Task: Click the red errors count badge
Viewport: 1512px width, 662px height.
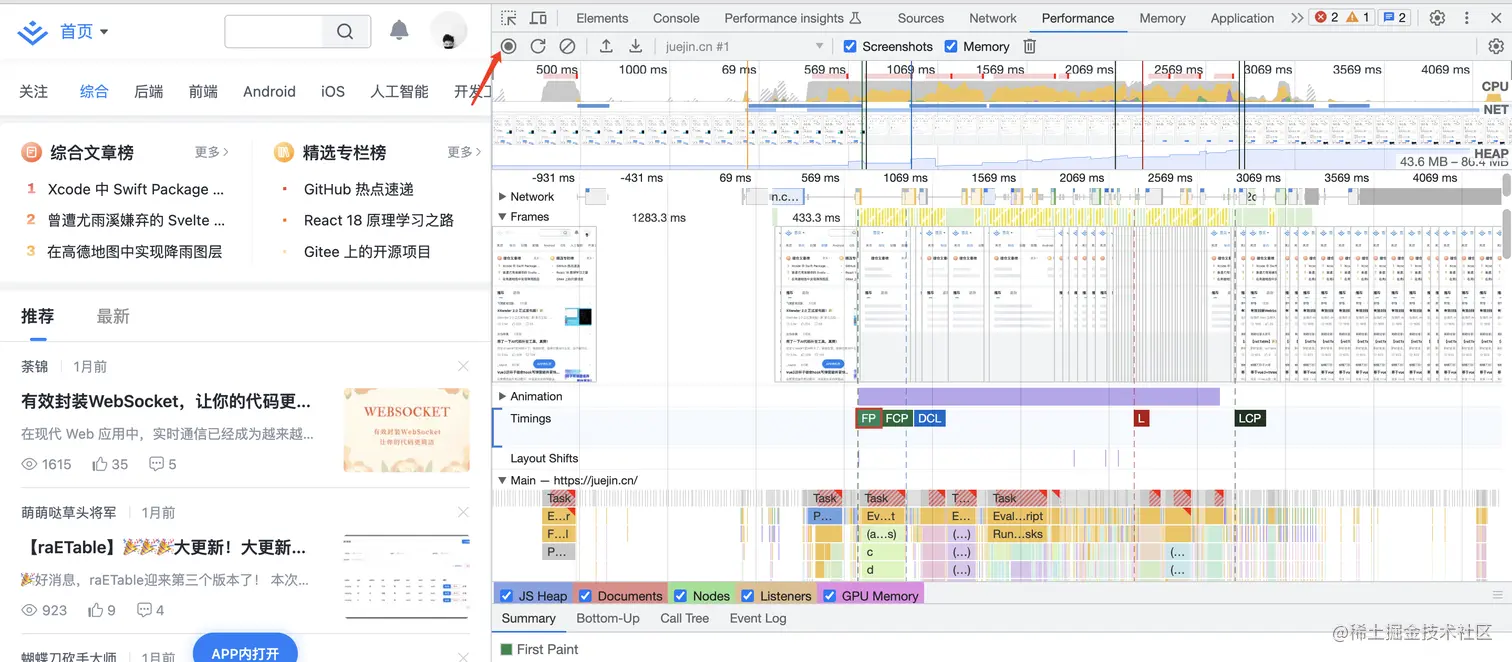Action: (x=1326, y=18)
